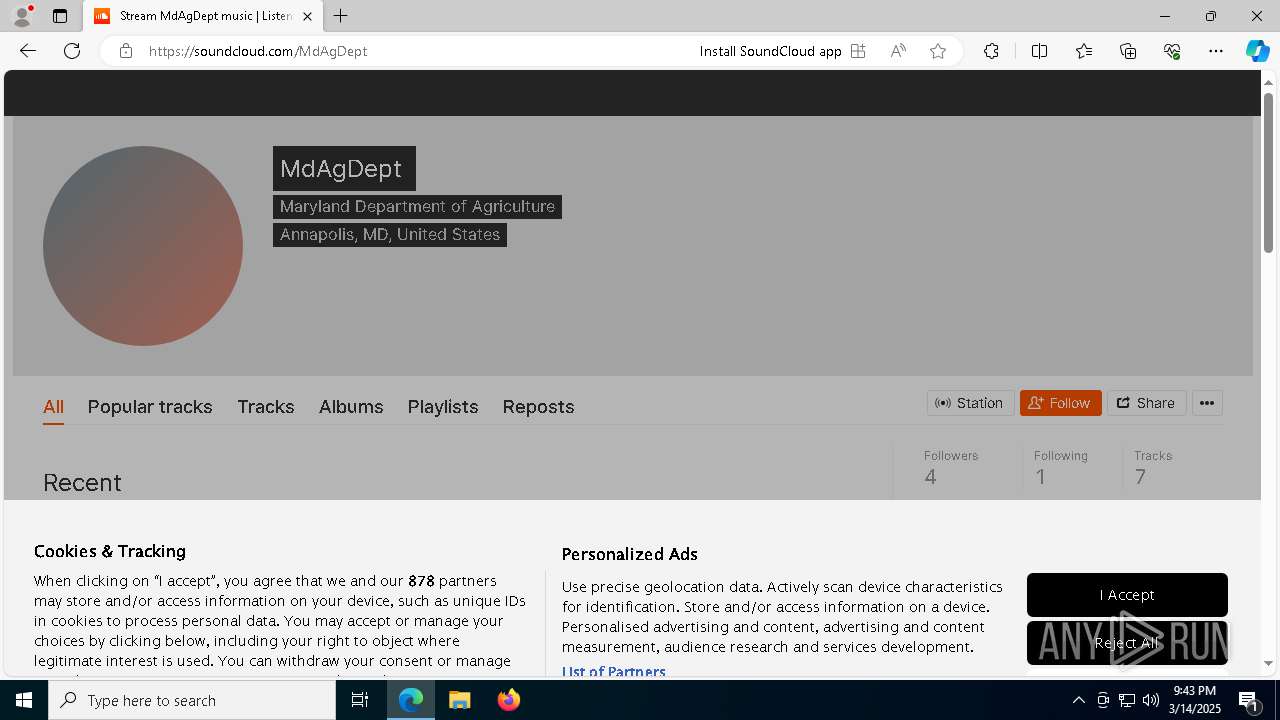Open the Copilot sidebar
The height and width of the screenshot is (720, 1280).
point(1257,51)
